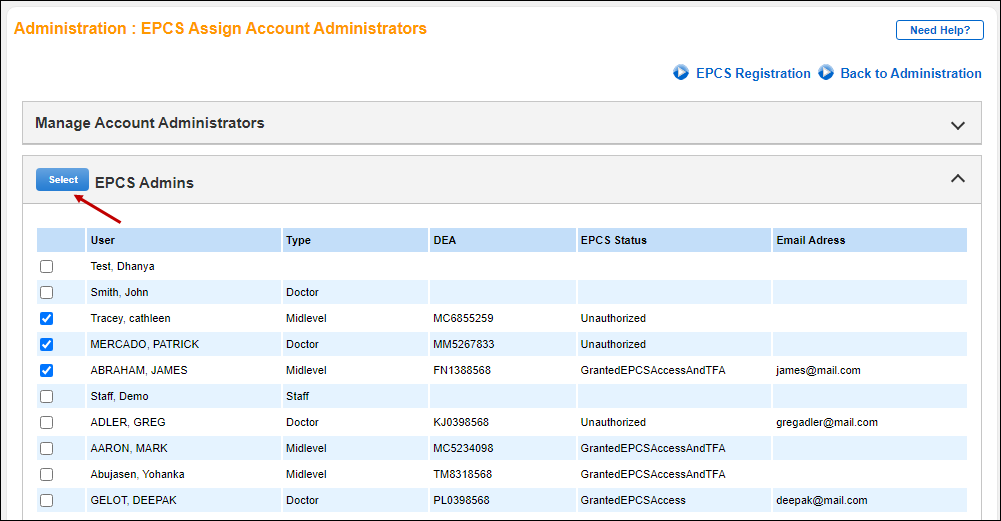Check the box for Abujasen, Yohanka
The width and height of the screenshot is (1001, 521).
(47, 474)
